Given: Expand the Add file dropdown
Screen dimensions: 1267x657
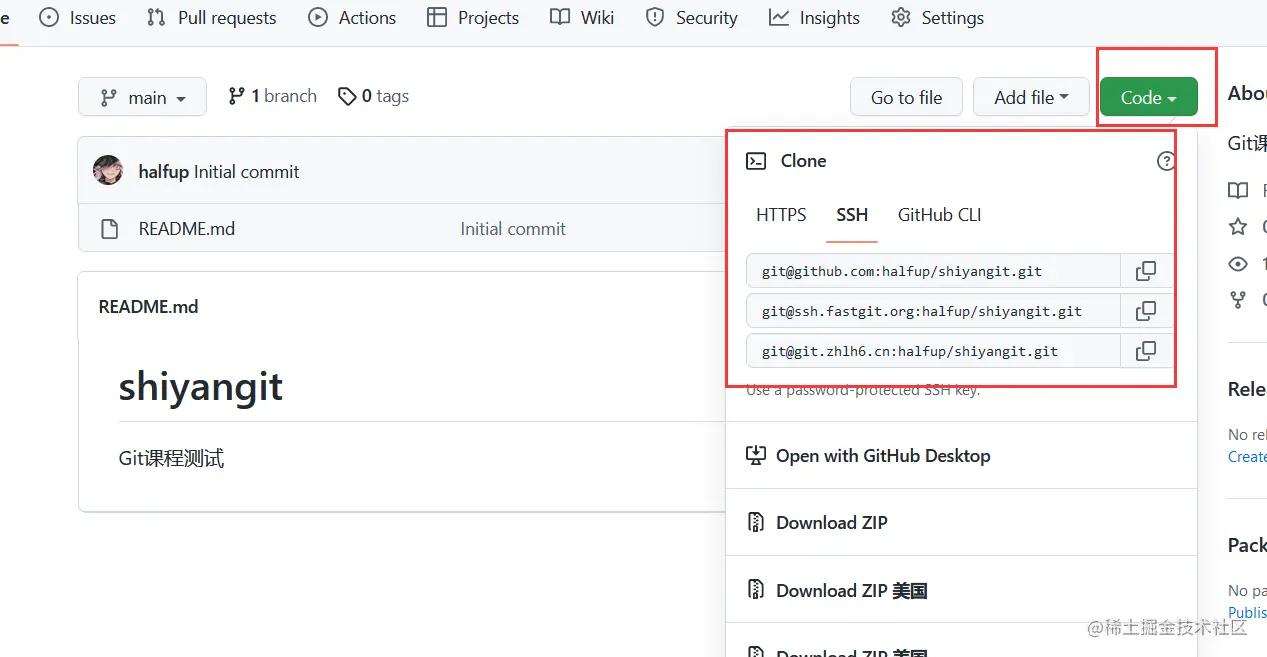Looking at the screenshot, I should (1031, 97).
